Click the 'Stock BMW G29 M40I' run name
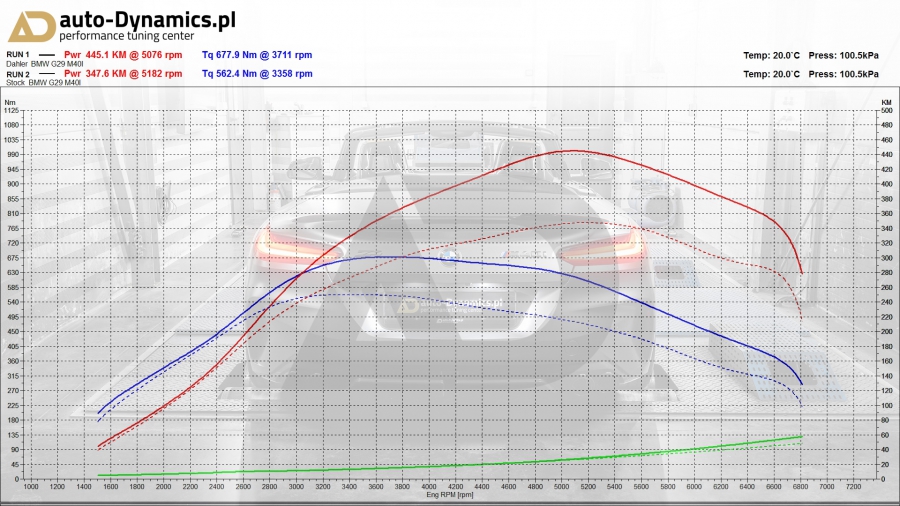 (39, 84)
